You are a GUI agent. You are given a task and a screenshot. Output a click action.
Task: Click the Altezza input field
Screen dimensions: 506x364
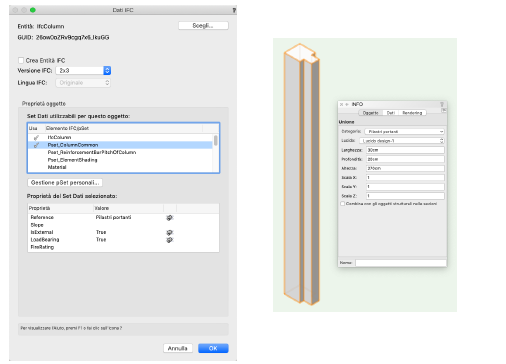click(405, 168)
